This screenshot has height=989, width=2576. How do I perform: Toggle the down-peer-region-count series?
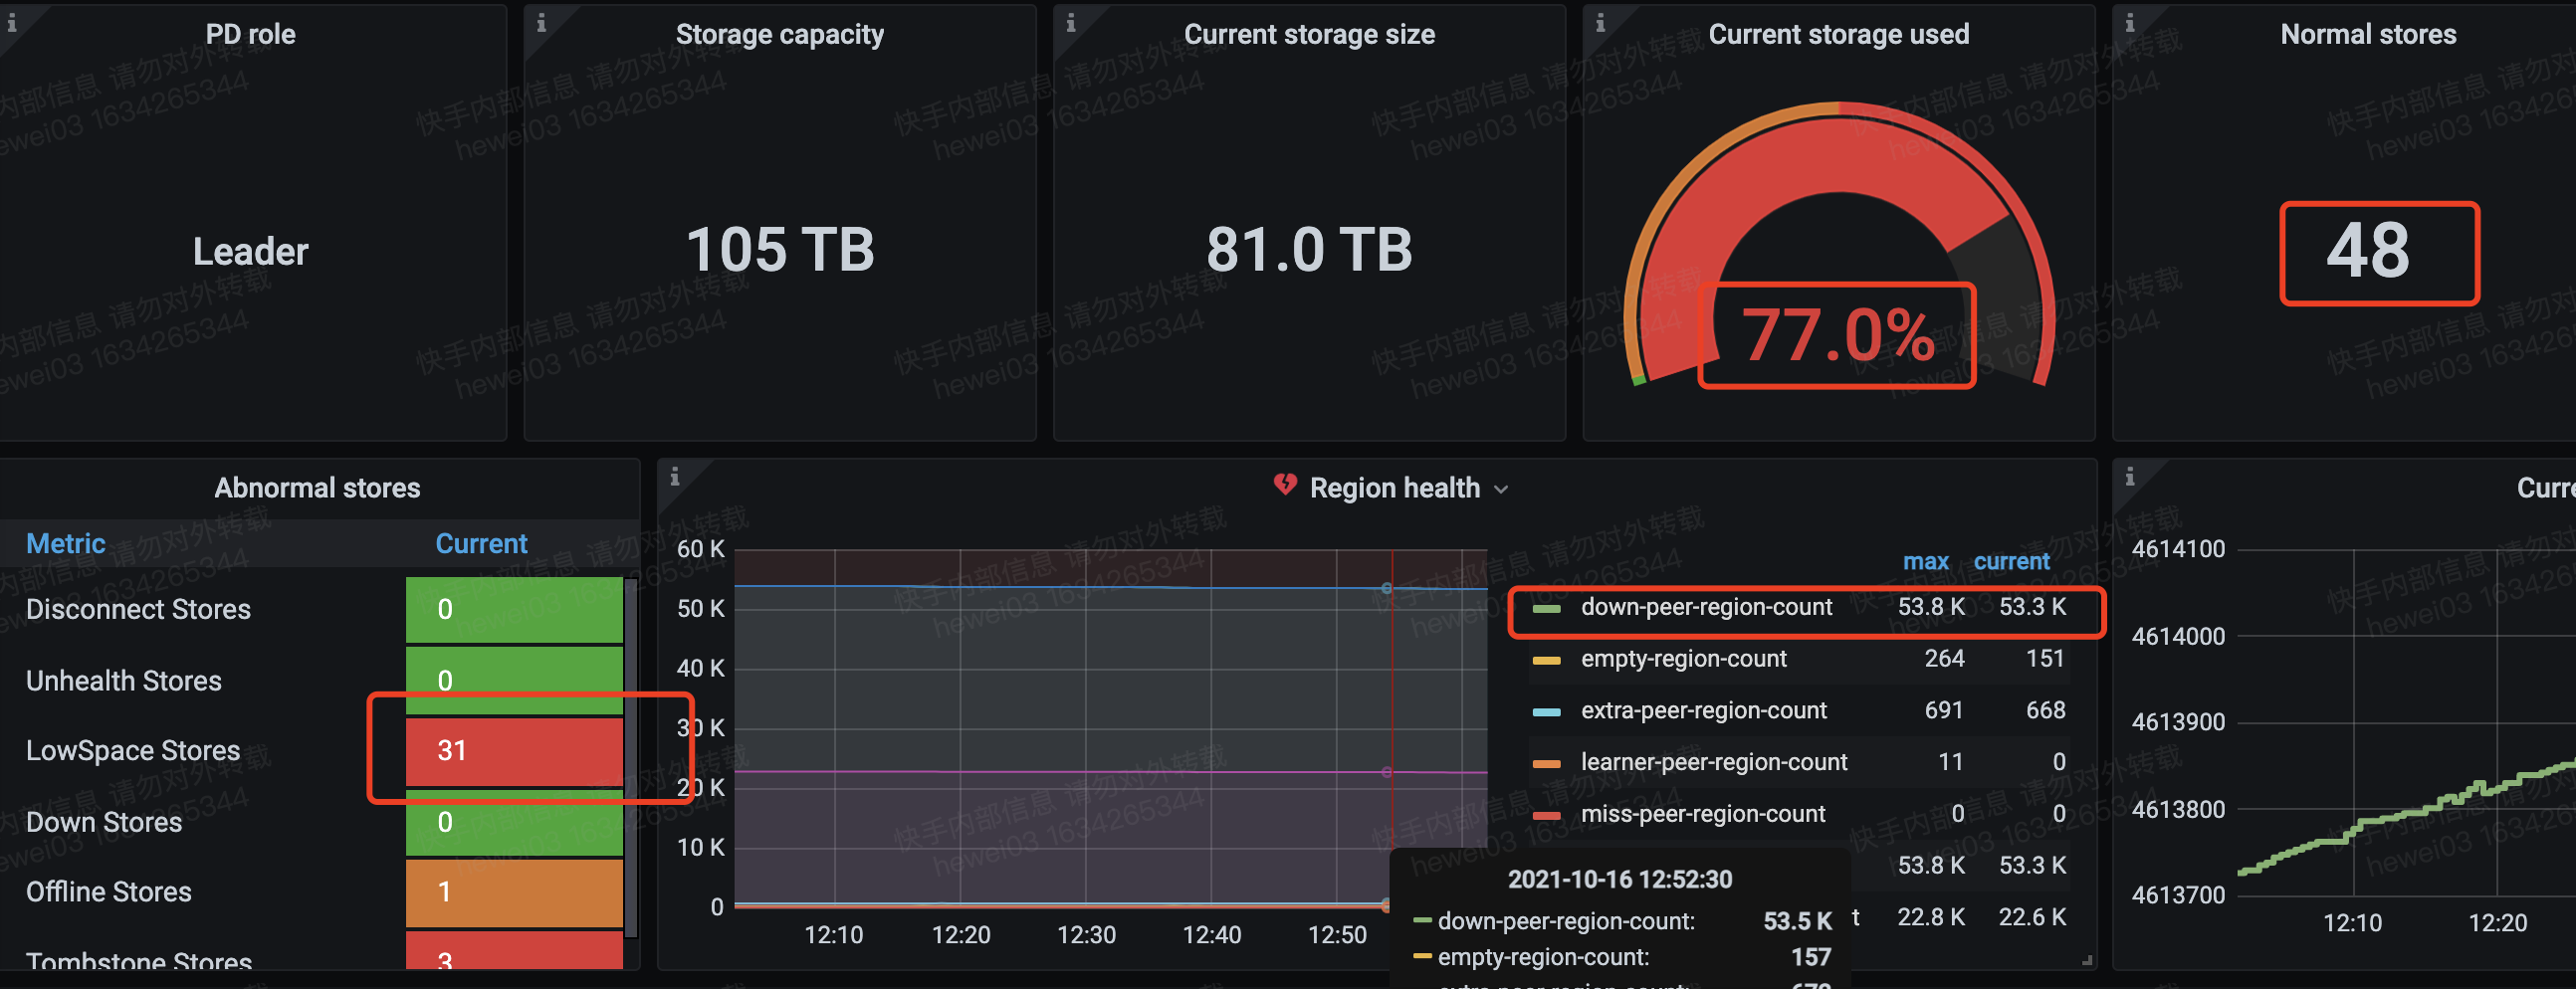click(x=1706, y=607)
